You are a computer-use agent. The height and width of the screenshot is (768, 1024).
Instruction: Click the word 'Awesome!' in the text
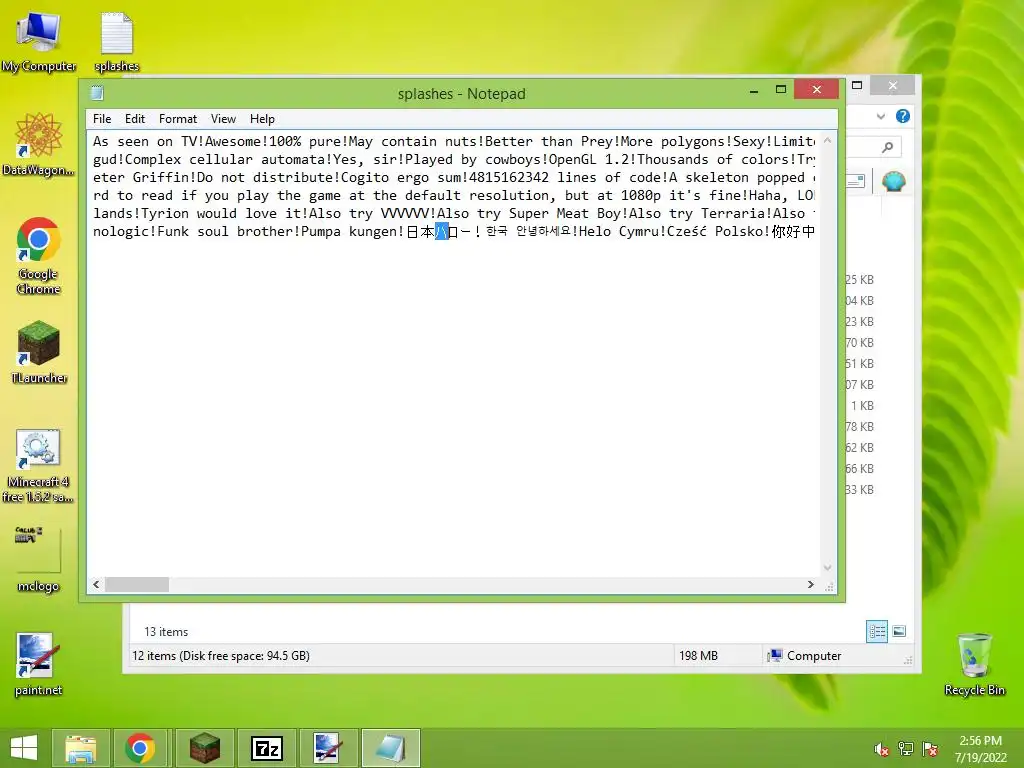click(236, 141)
